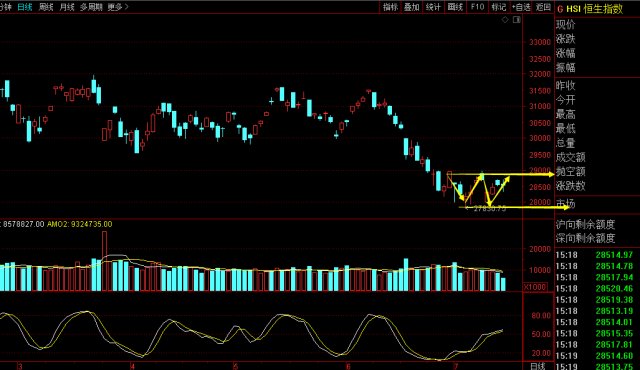Viewport: 640px width, 370px height.
Task: Select the latest 15:19 tick row
Action: (x=597, y=366)
